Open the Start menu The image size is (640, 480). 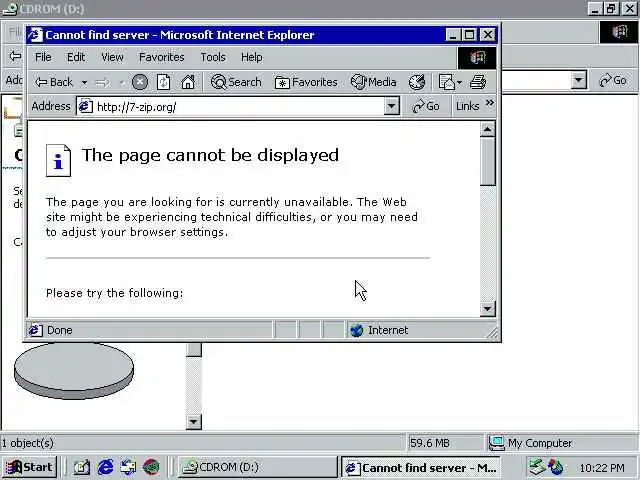pos(29,467)
